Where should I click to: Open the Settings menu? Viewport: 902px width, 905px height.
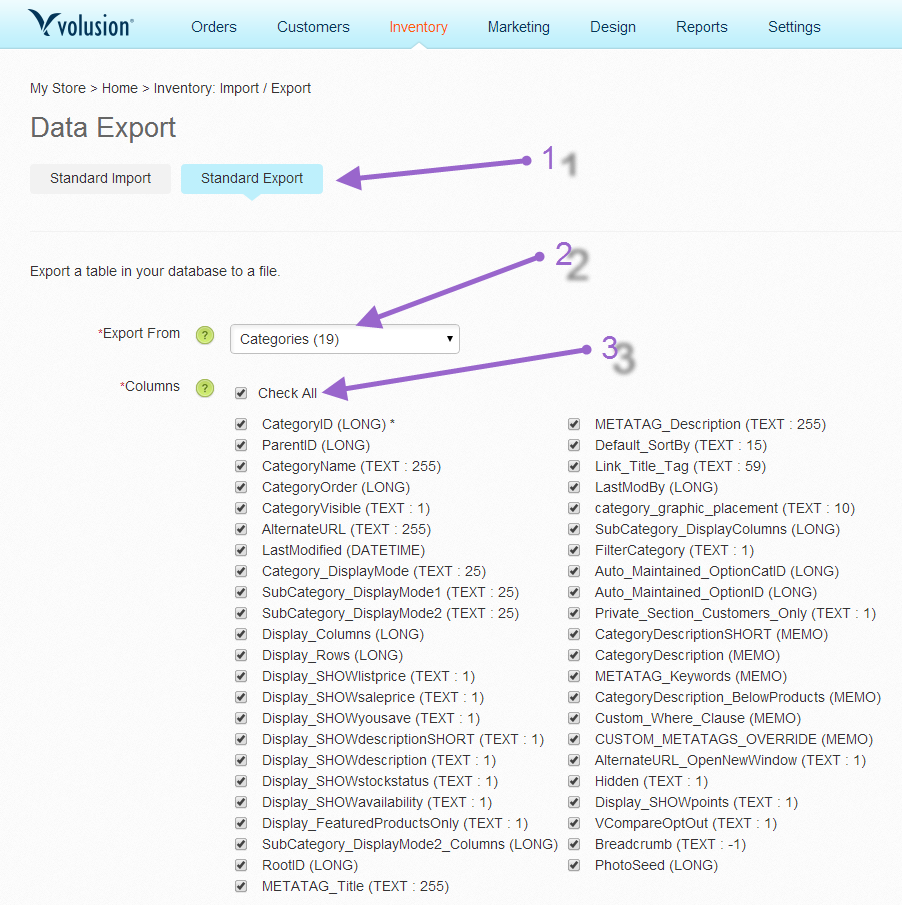[793, 27]
